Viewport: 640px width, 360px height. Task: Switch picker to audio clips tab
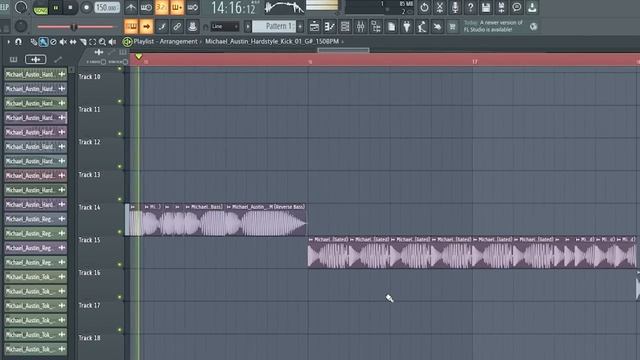pos(36,60)
